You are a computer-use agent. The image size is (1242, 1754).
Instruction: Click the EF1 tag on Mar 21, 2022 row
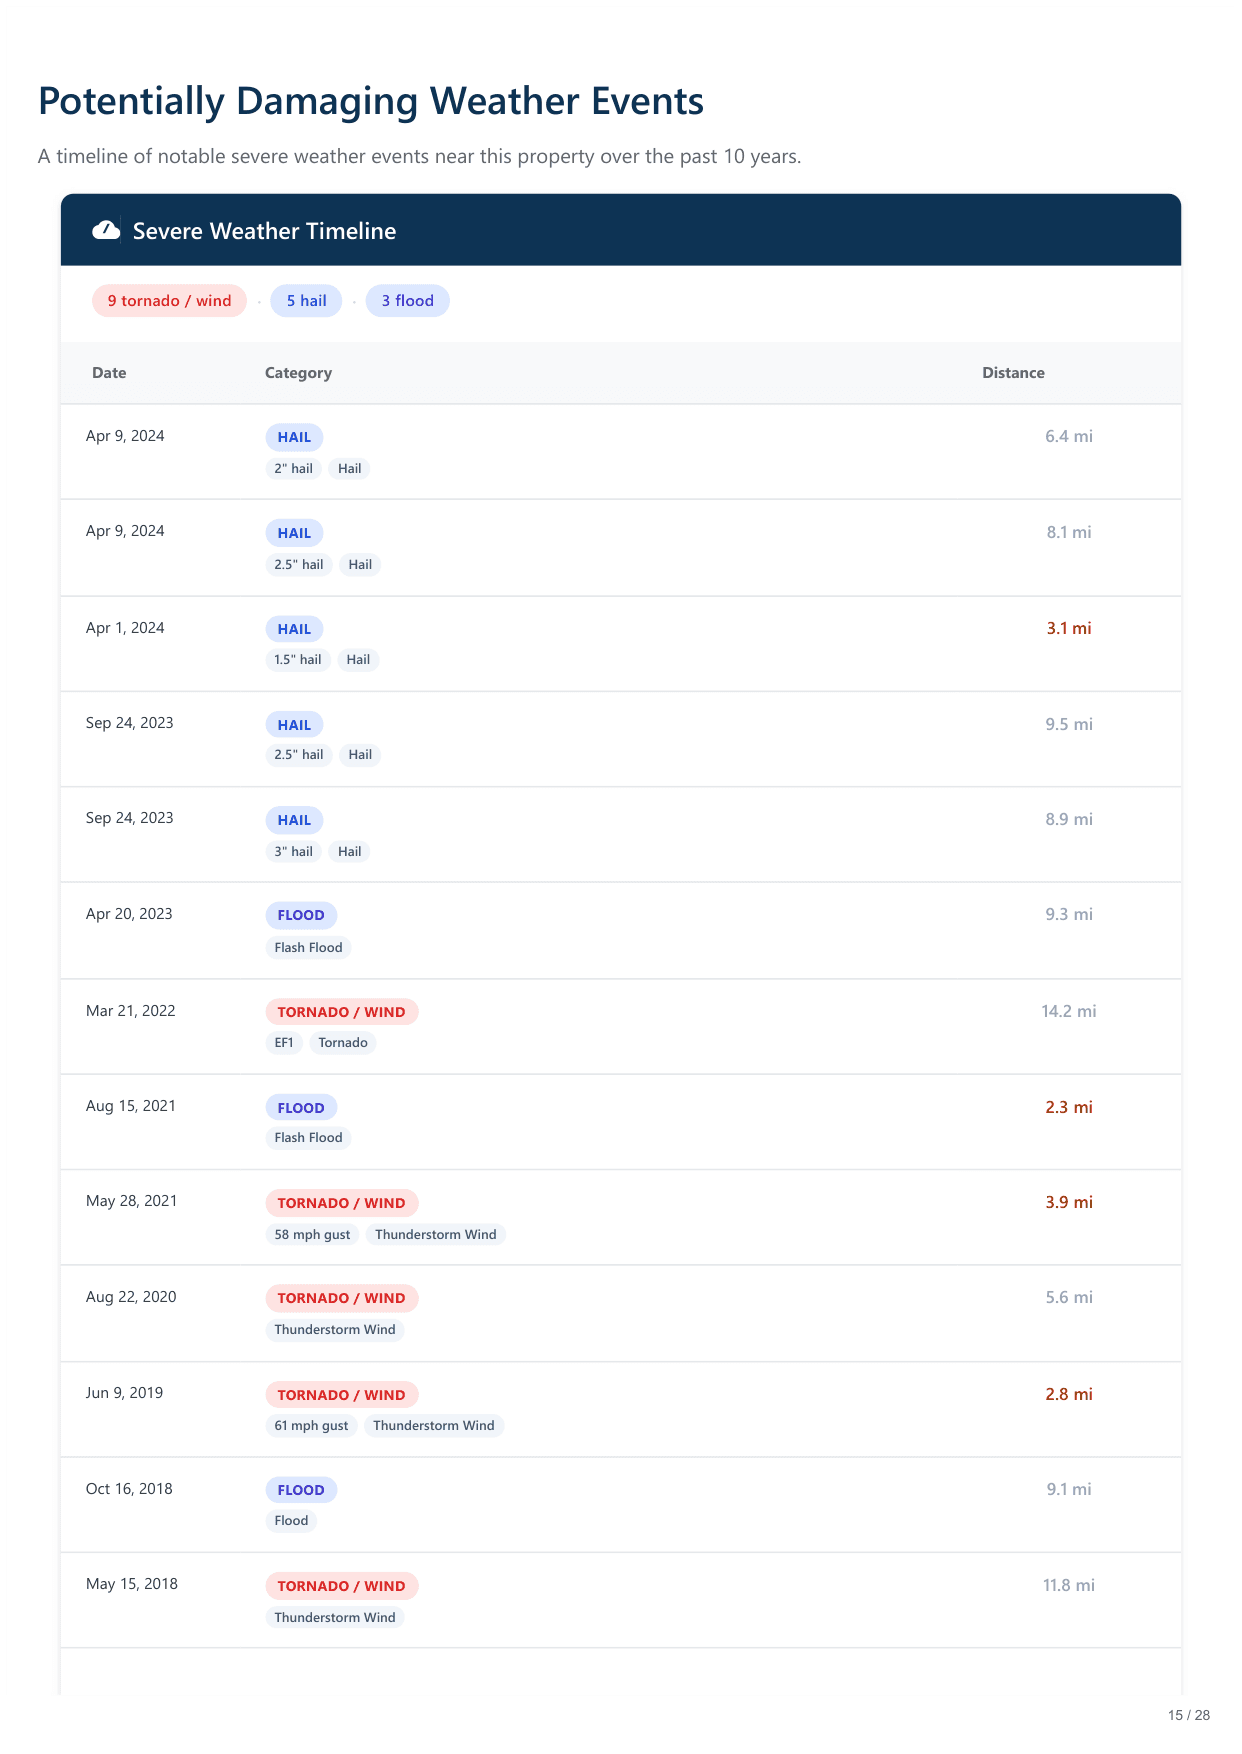(x=284, y=1043)
